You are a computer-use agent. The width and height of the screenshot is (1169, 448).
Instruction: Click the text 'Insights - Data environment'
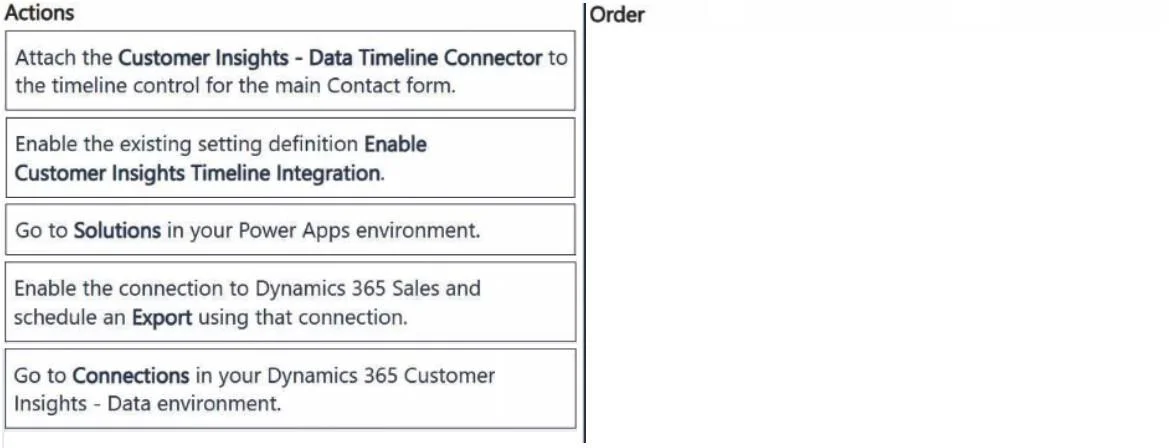click(x=148, y=403)
